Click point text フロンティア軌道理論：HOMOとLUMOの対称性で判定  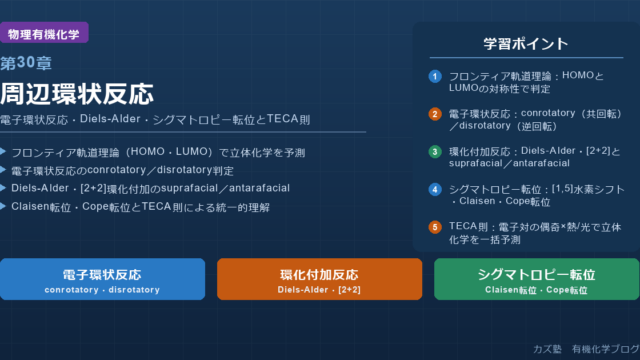(x=526, y=82)
